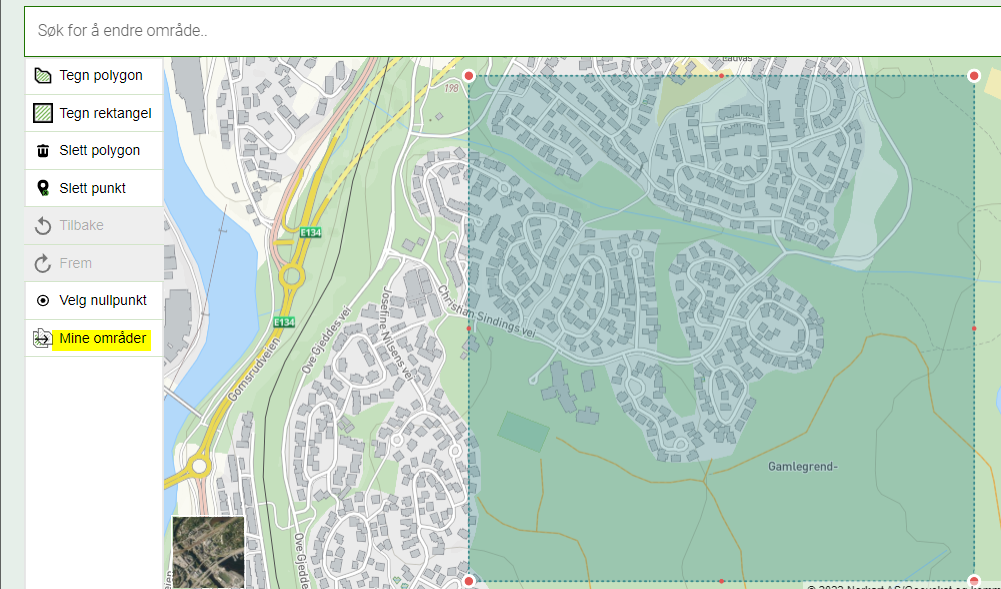Click the highlighted Mine områder label

(103, 338)
